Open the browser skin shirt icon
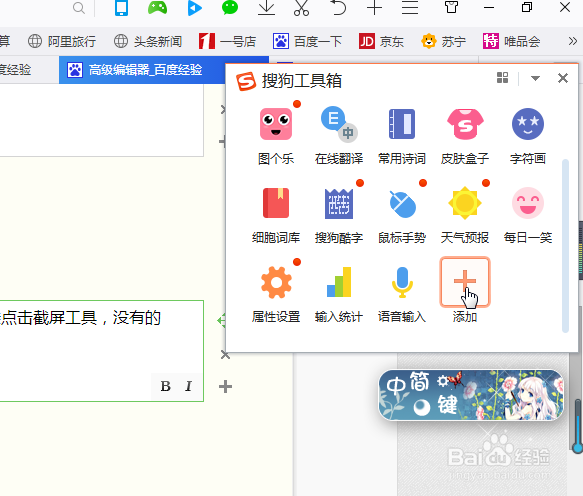The width and height of the screenshot is (583, 496). pos(451,7)
